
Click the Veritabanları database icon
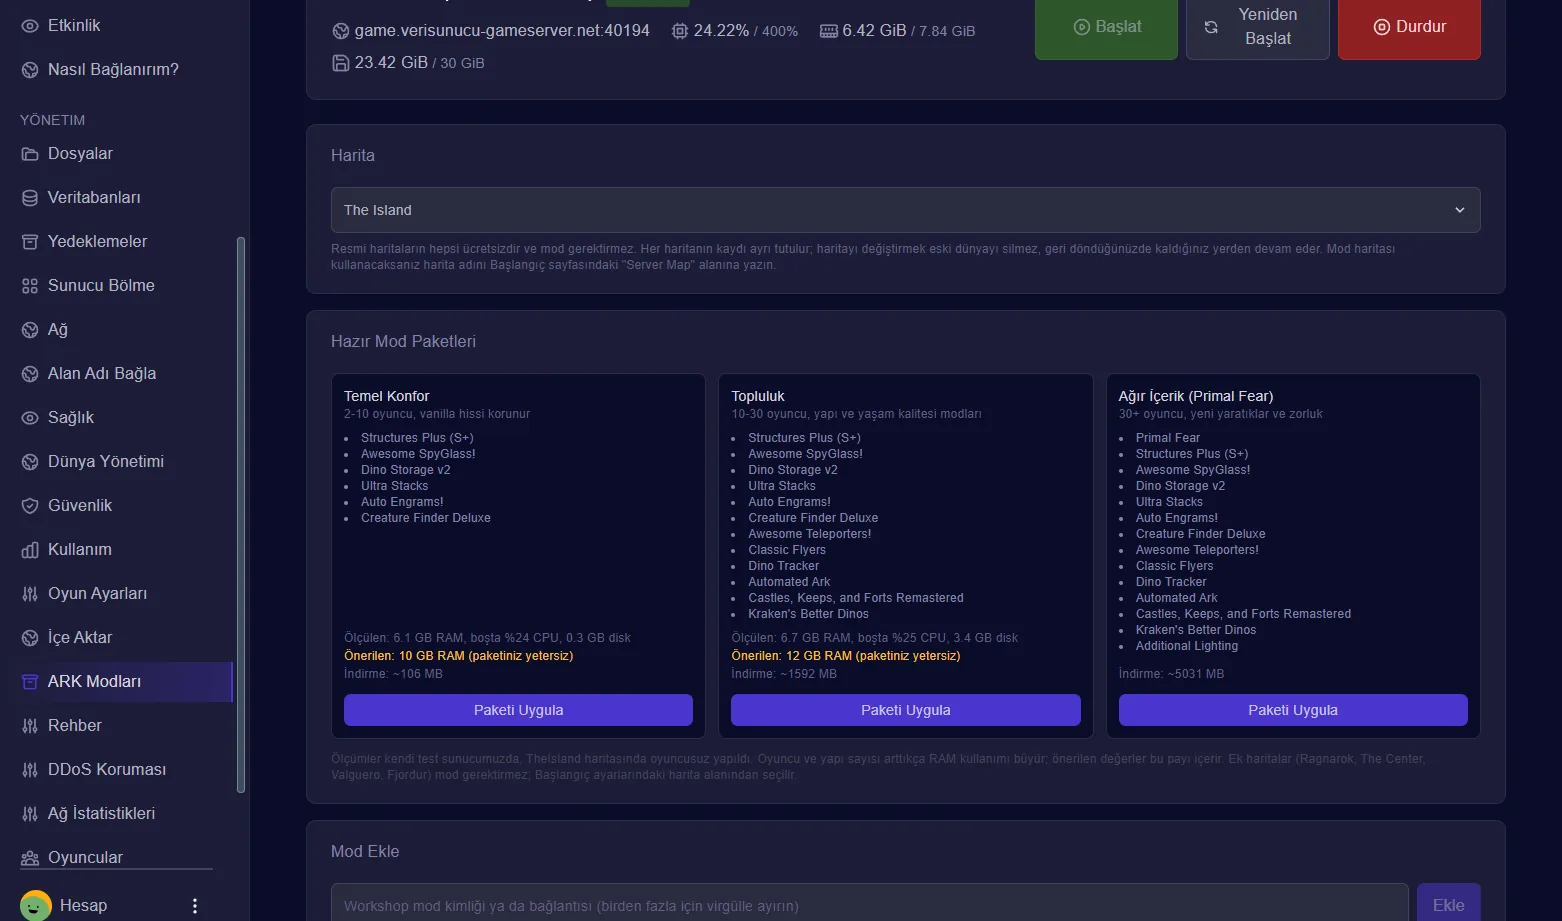pos(30,198)
